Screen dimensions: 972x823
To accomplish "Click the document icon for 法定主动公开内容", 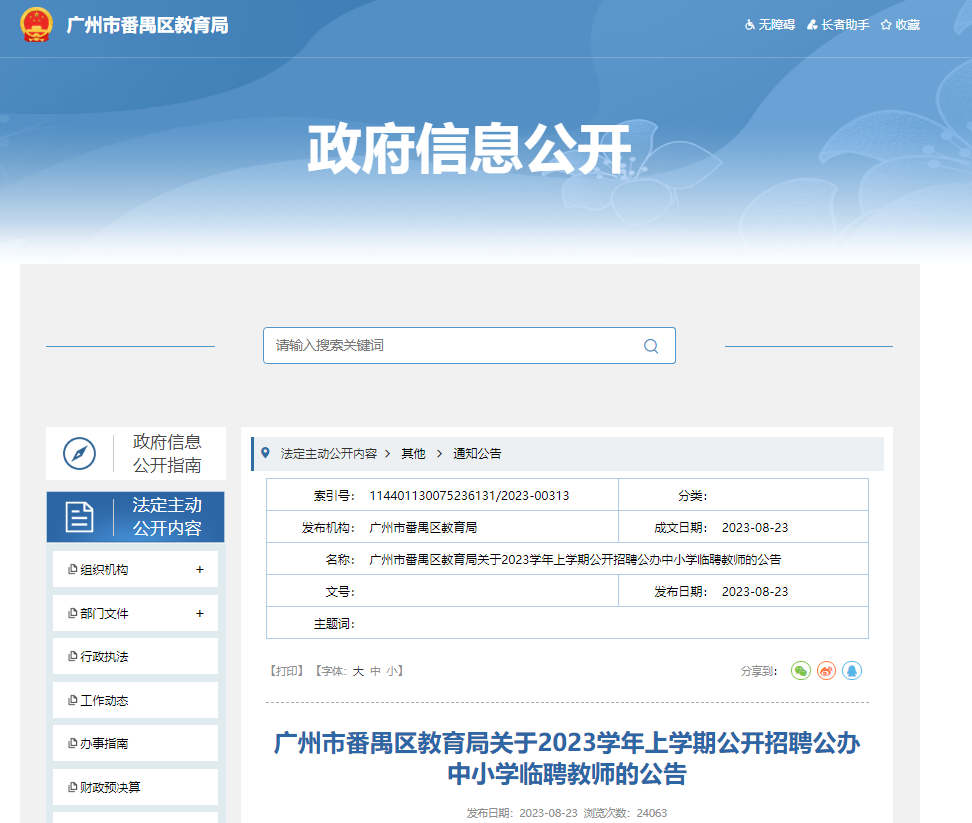I will click(x=80, y=517).
